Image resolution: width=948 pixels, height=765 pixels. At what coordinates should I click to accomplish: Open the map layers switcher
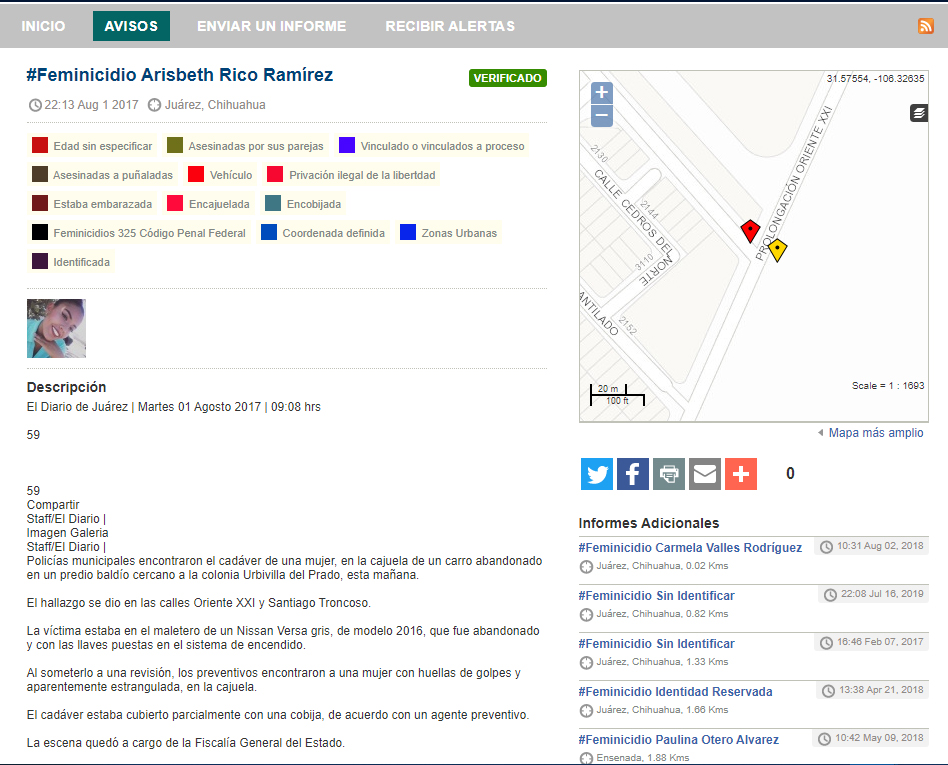click(x=919, y=112)
